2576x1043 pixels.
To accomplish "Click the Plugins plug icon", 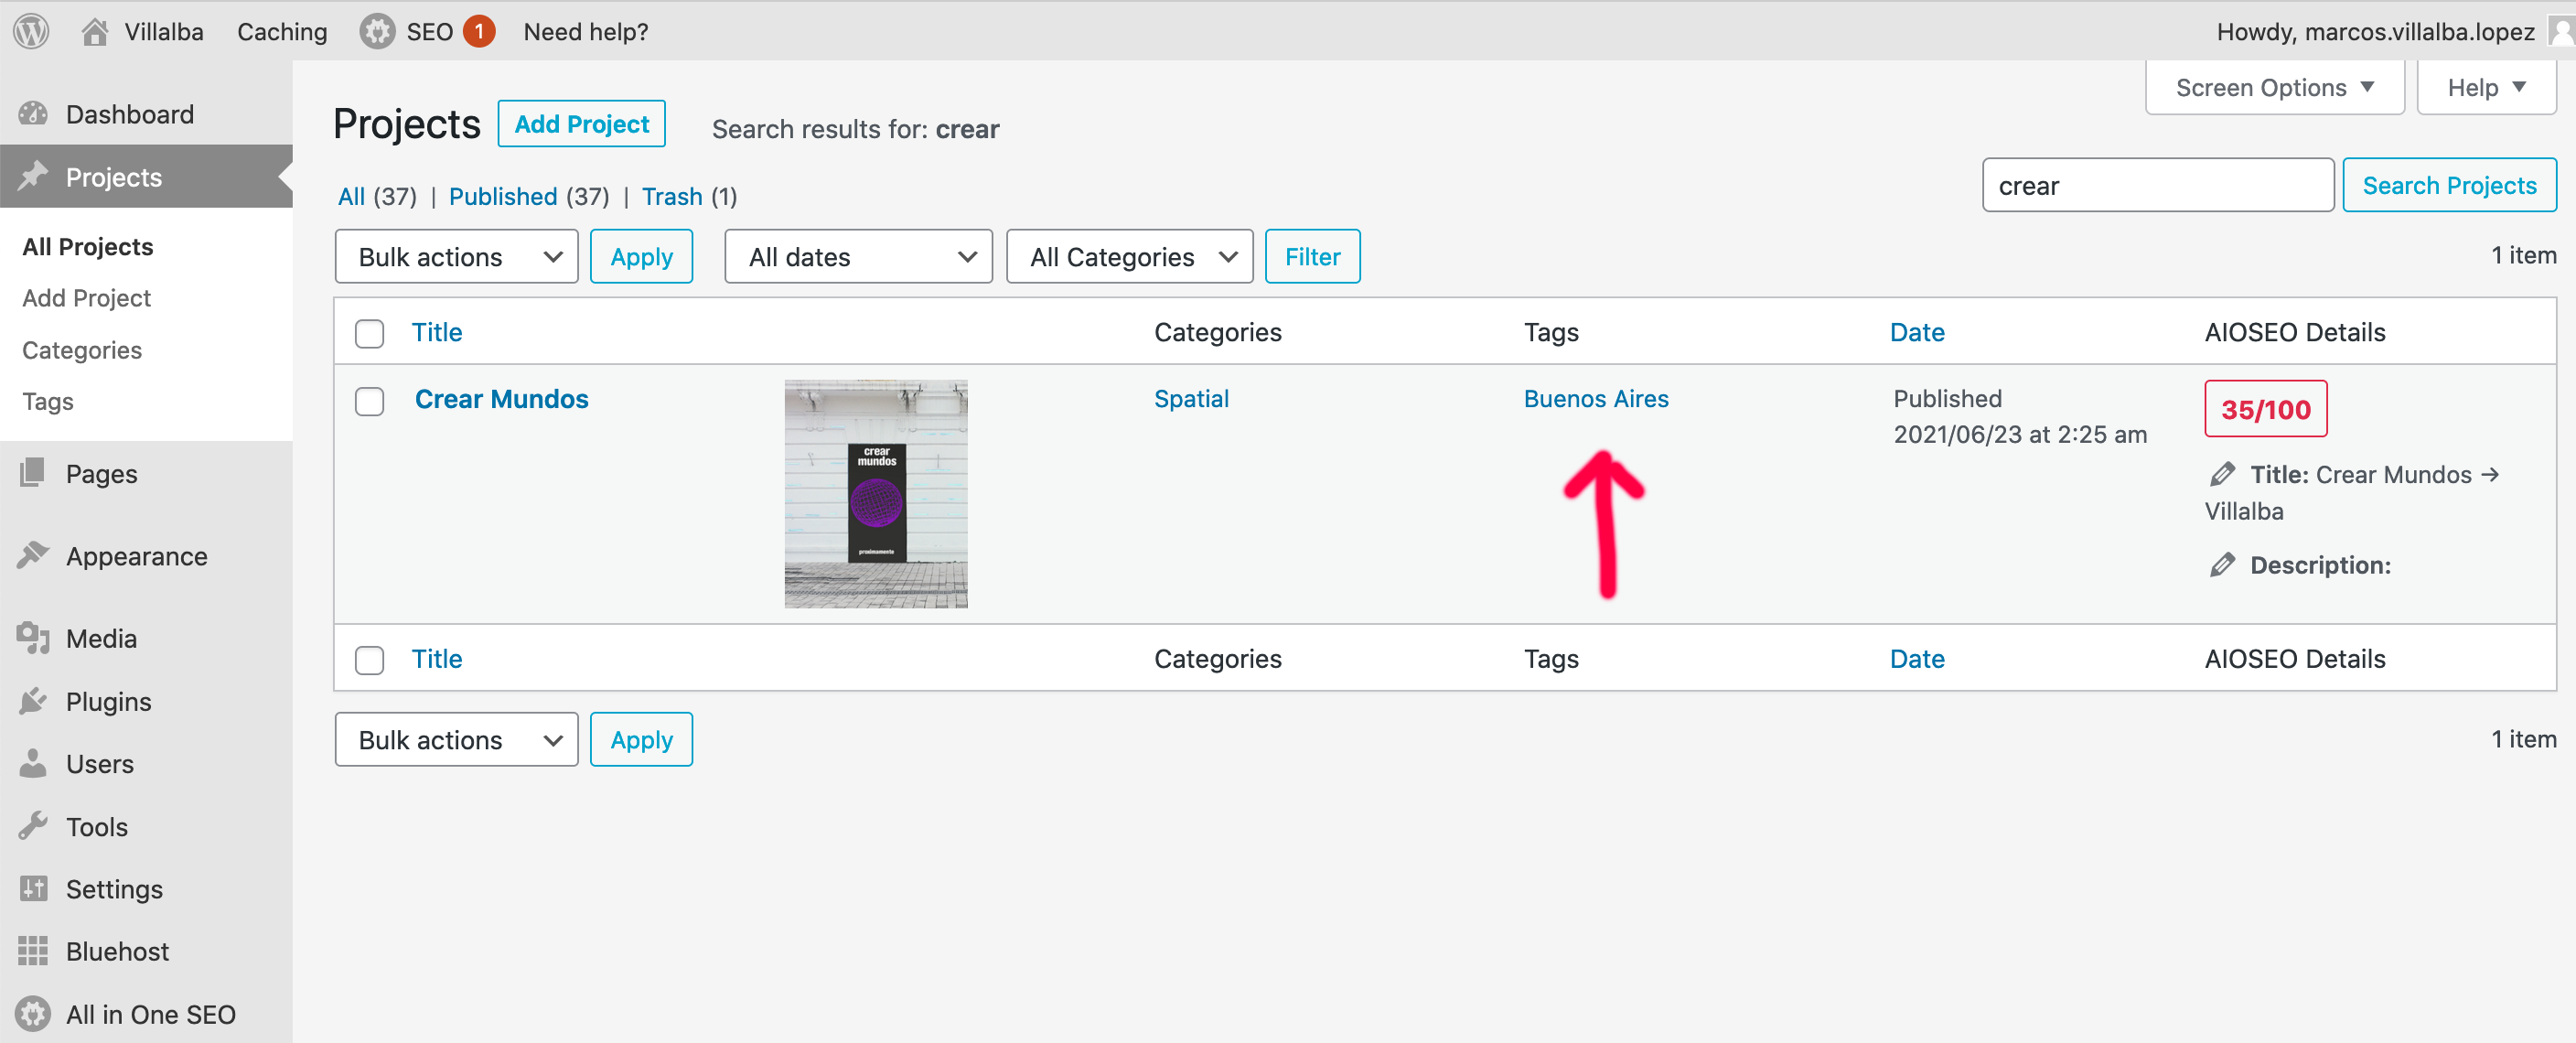I will pos(33,701).
